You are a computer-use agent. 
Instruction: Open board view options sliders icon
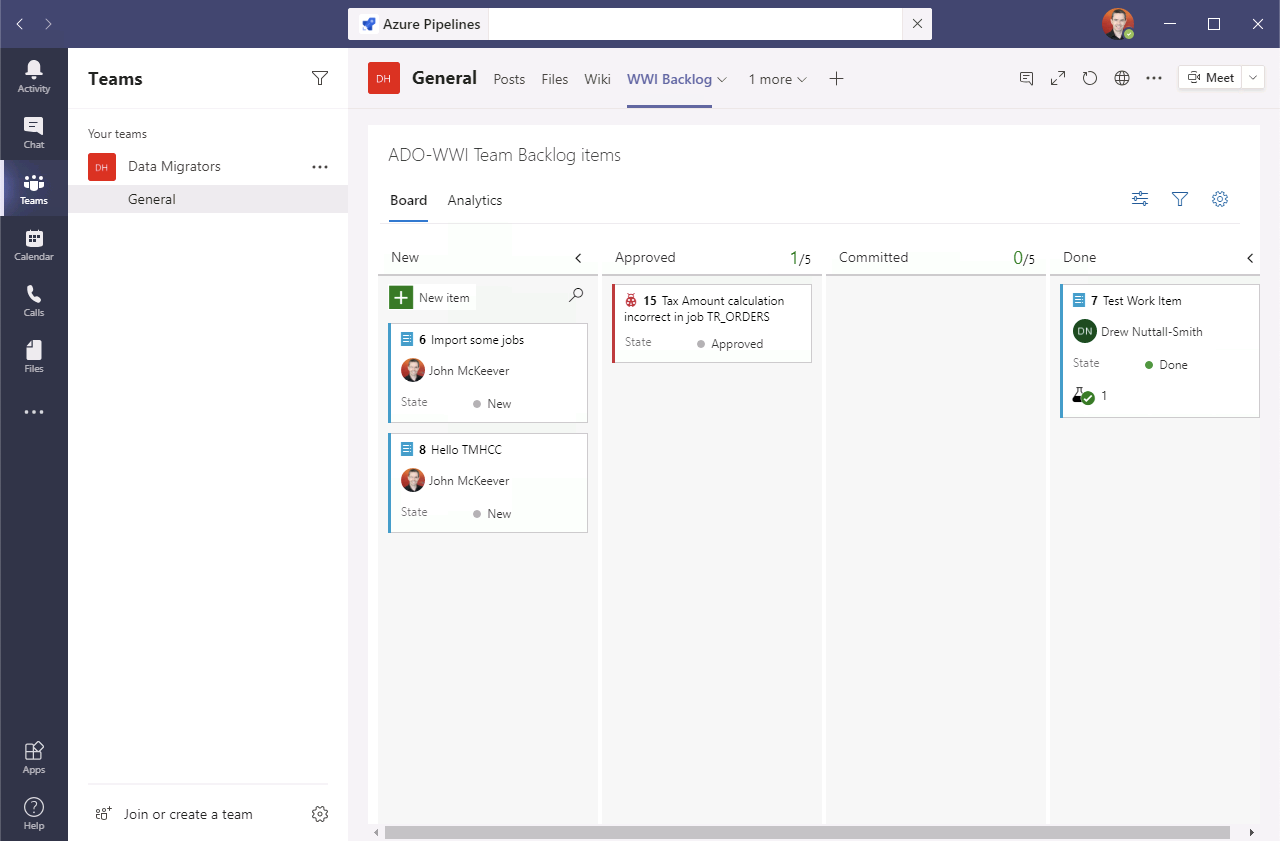coord(1140,199)
